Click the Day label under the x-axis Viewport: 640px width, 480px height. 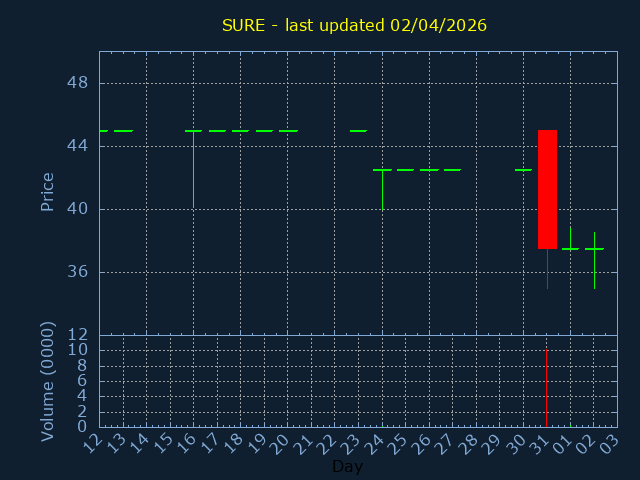point(347,466)
